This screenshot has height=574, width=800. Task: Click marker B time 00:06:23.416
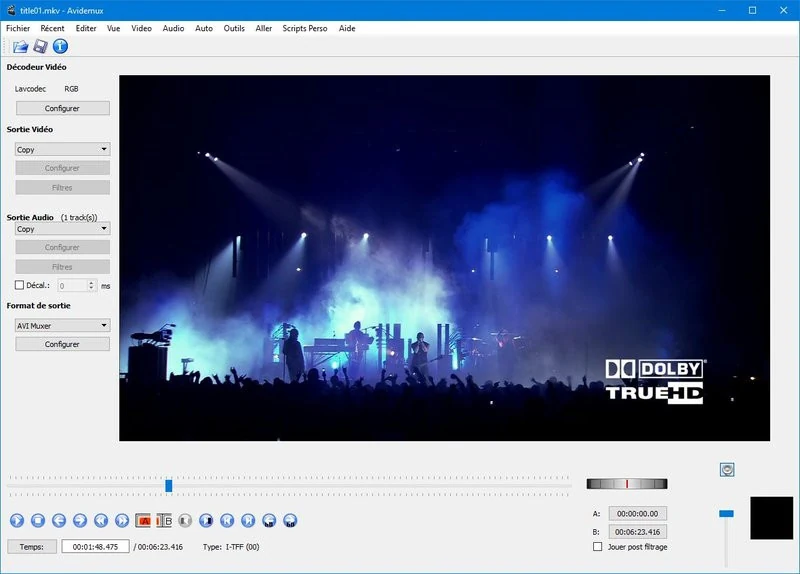point(637,532)
